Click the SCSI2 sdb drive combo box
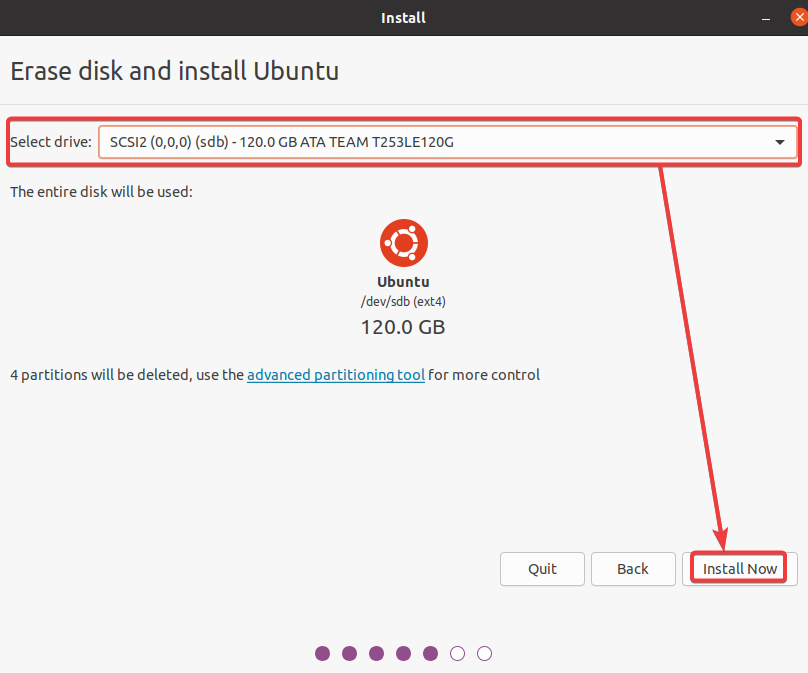The width and height of the screenshot is (808, 673). [448, 142]
